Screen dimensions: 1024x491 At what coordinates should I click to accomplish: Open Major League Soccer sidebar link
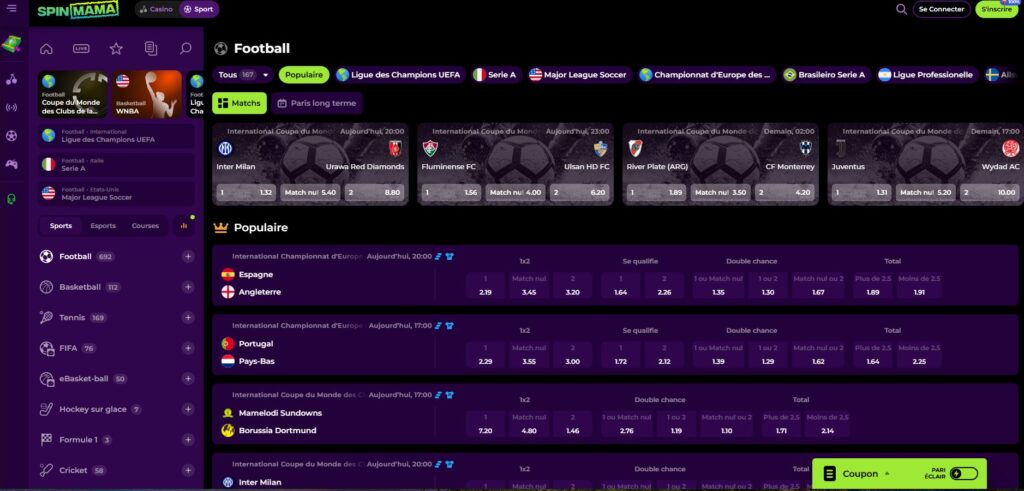[116, 193]
